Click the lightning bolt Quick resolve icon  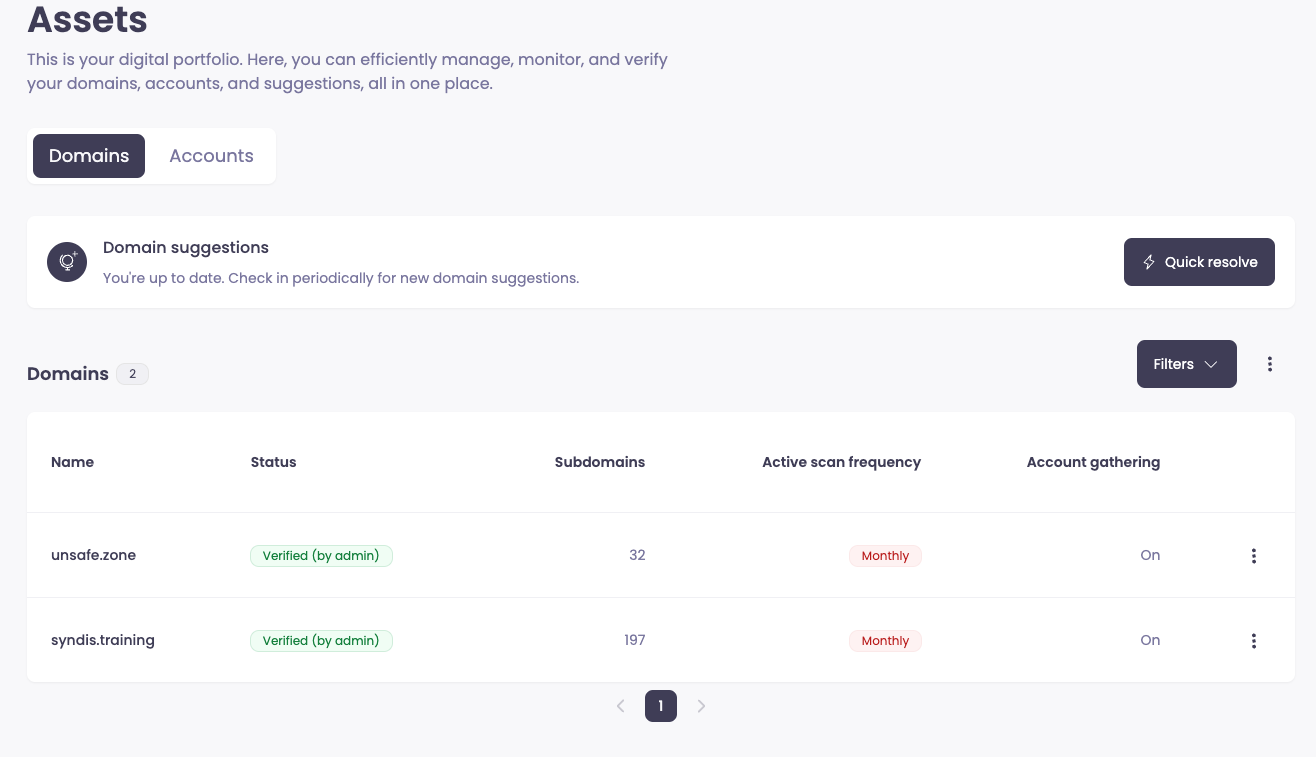click(1149, 262)
